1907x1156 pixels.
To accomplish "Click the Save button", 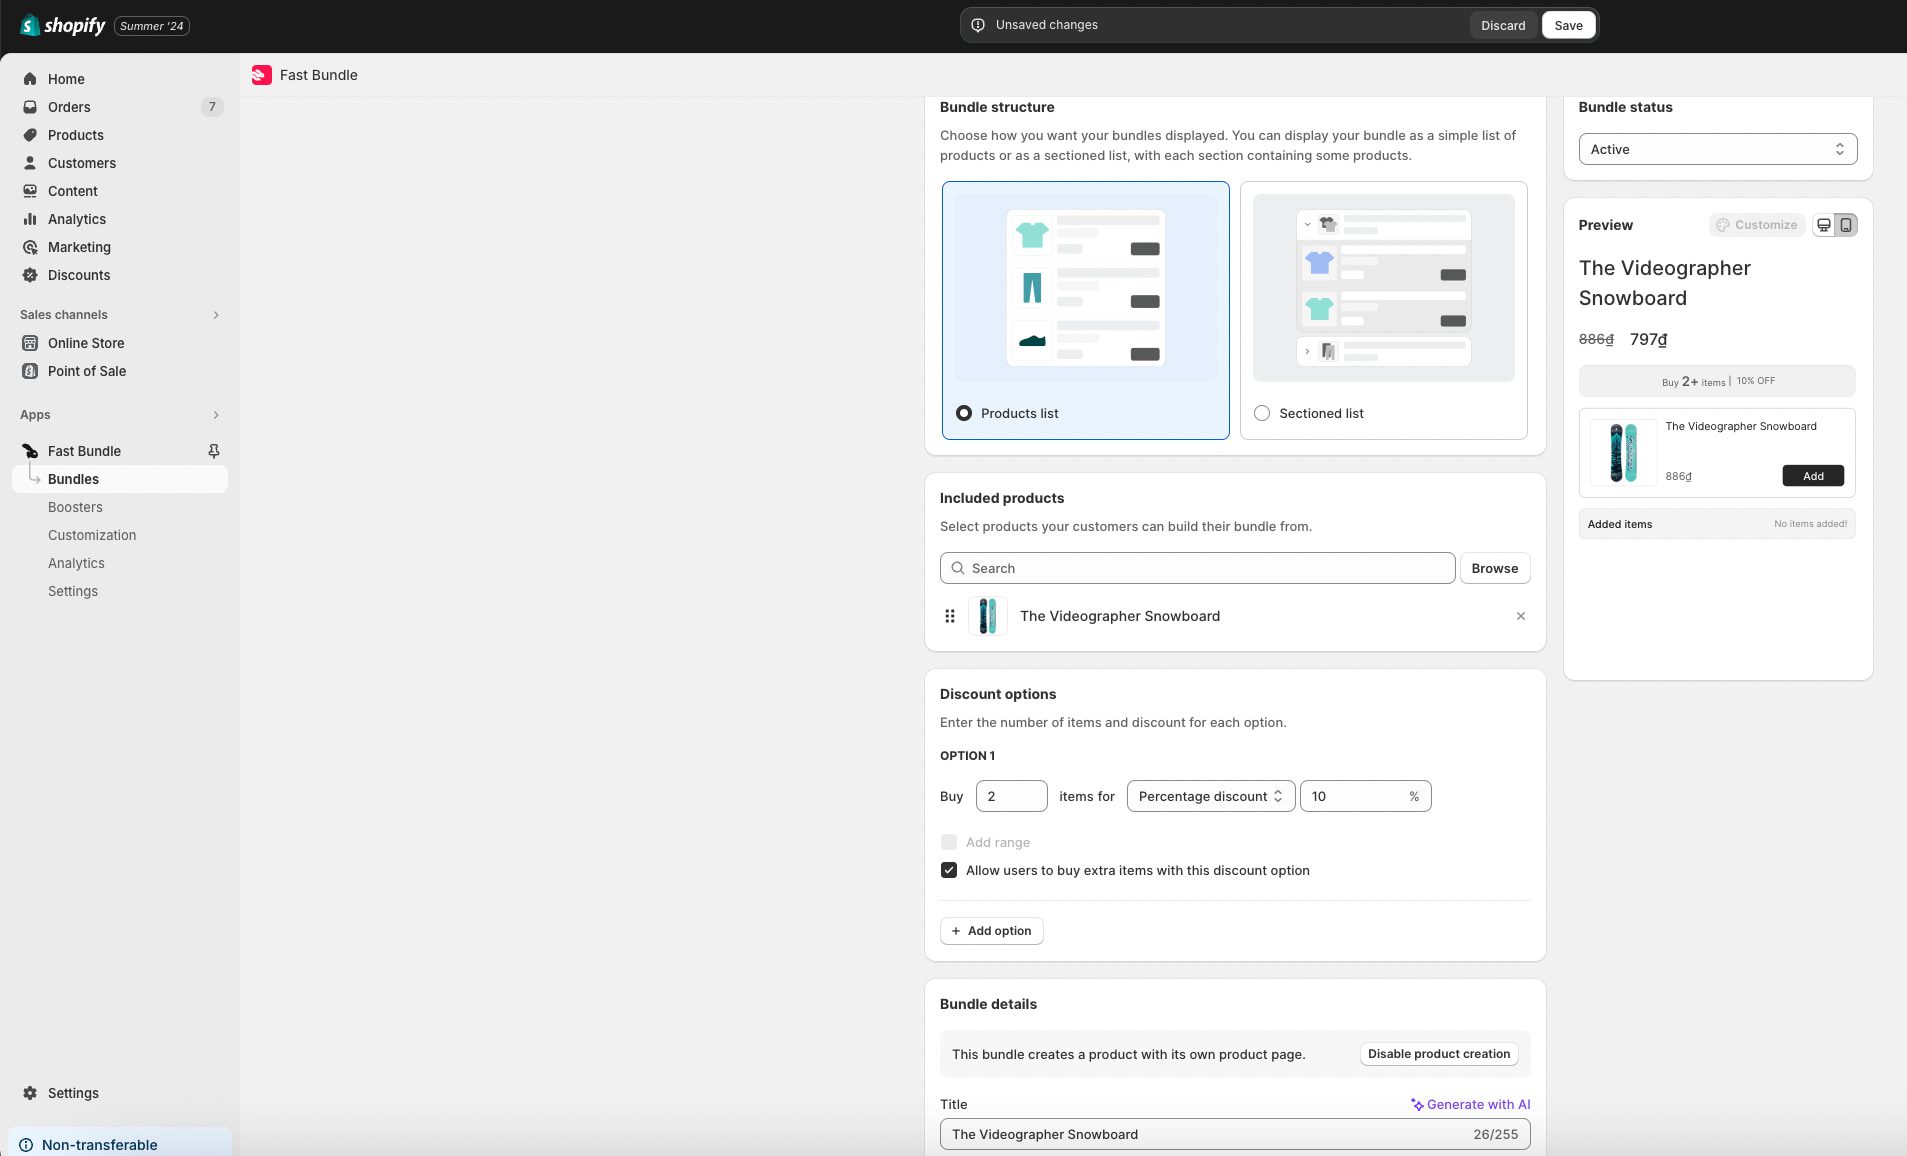I will [1568, 25].
